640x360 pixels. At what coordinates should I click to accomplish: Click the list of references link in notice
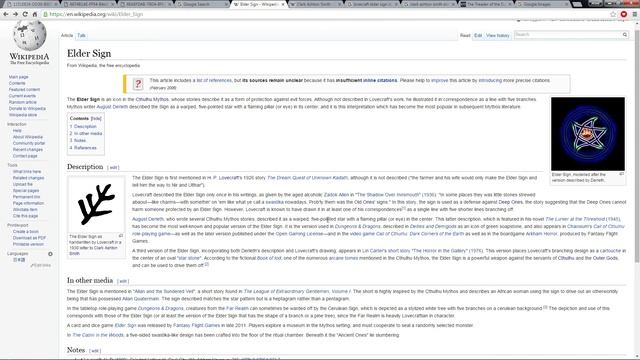tap(214, 81)
